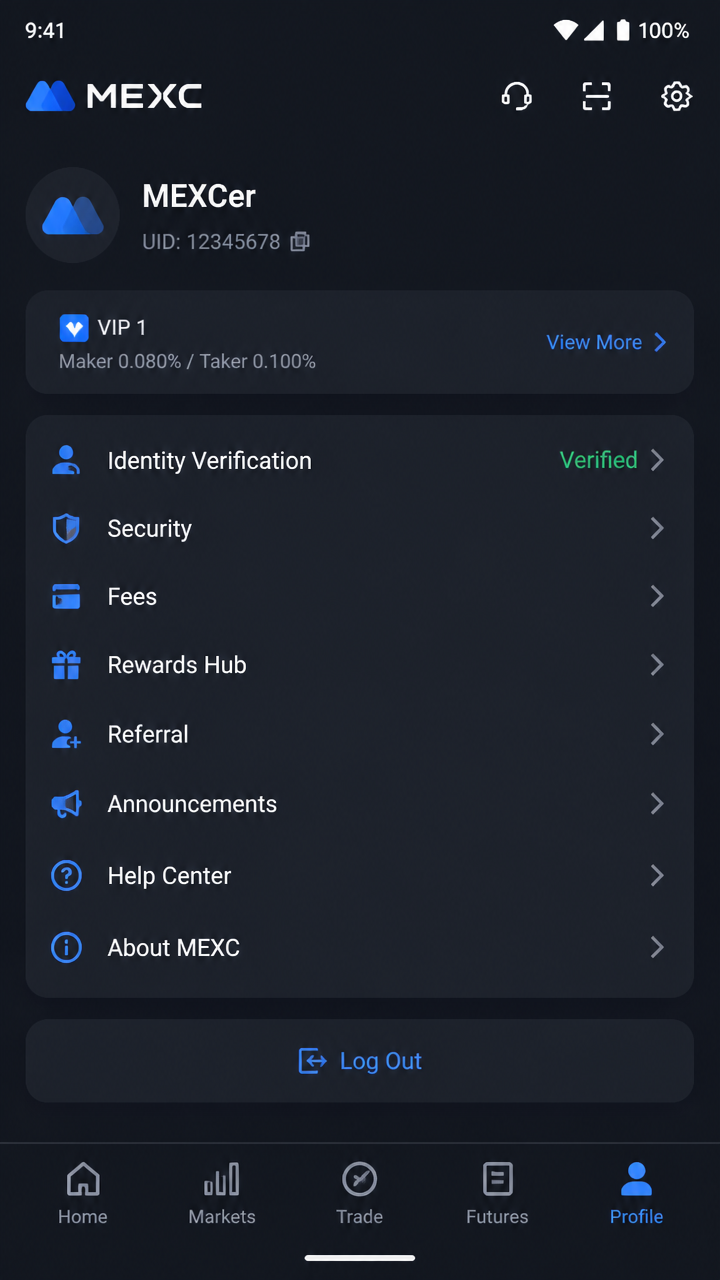The height and width of the screenshot is (1280, 720).
Task: Open the About MEXC label
Action: (174, 948)
